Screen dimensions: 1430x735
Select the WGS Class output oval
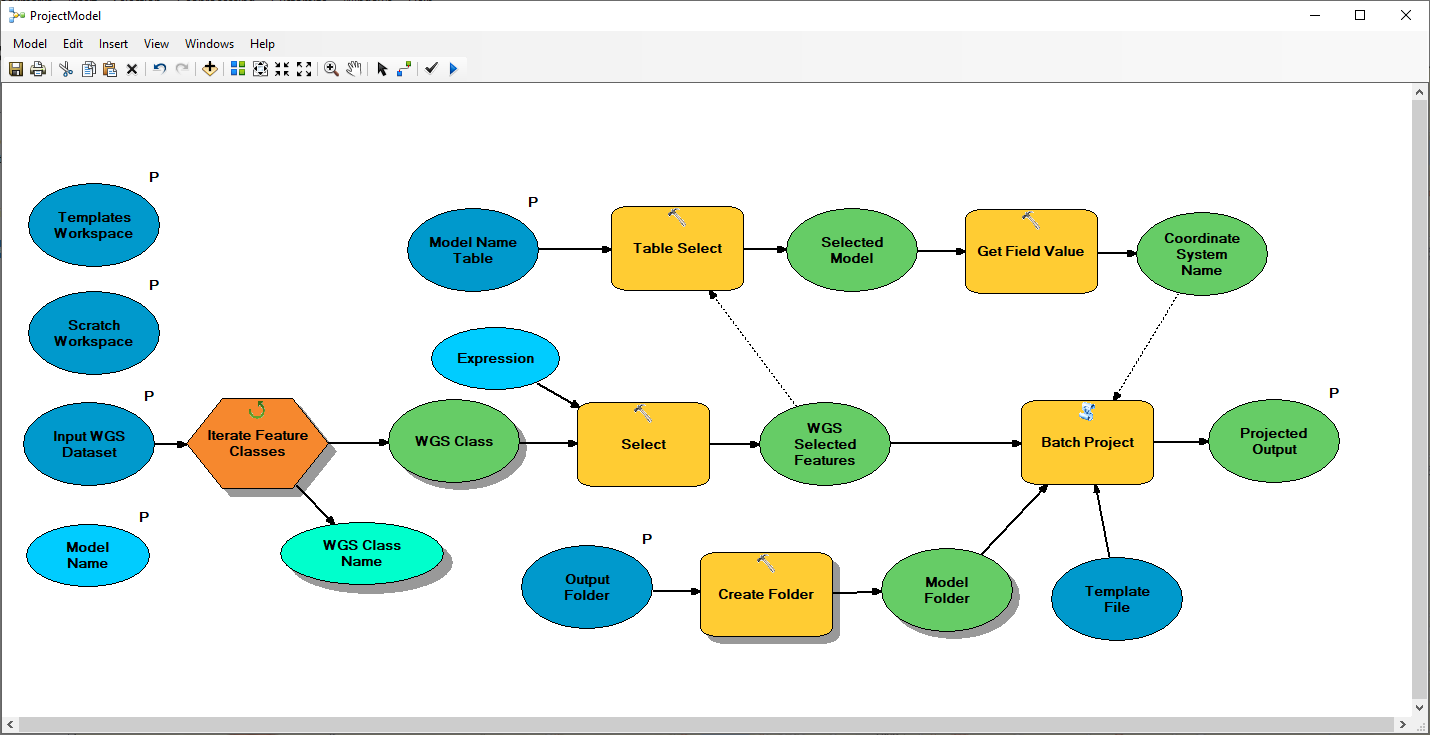tap(454, 441)
